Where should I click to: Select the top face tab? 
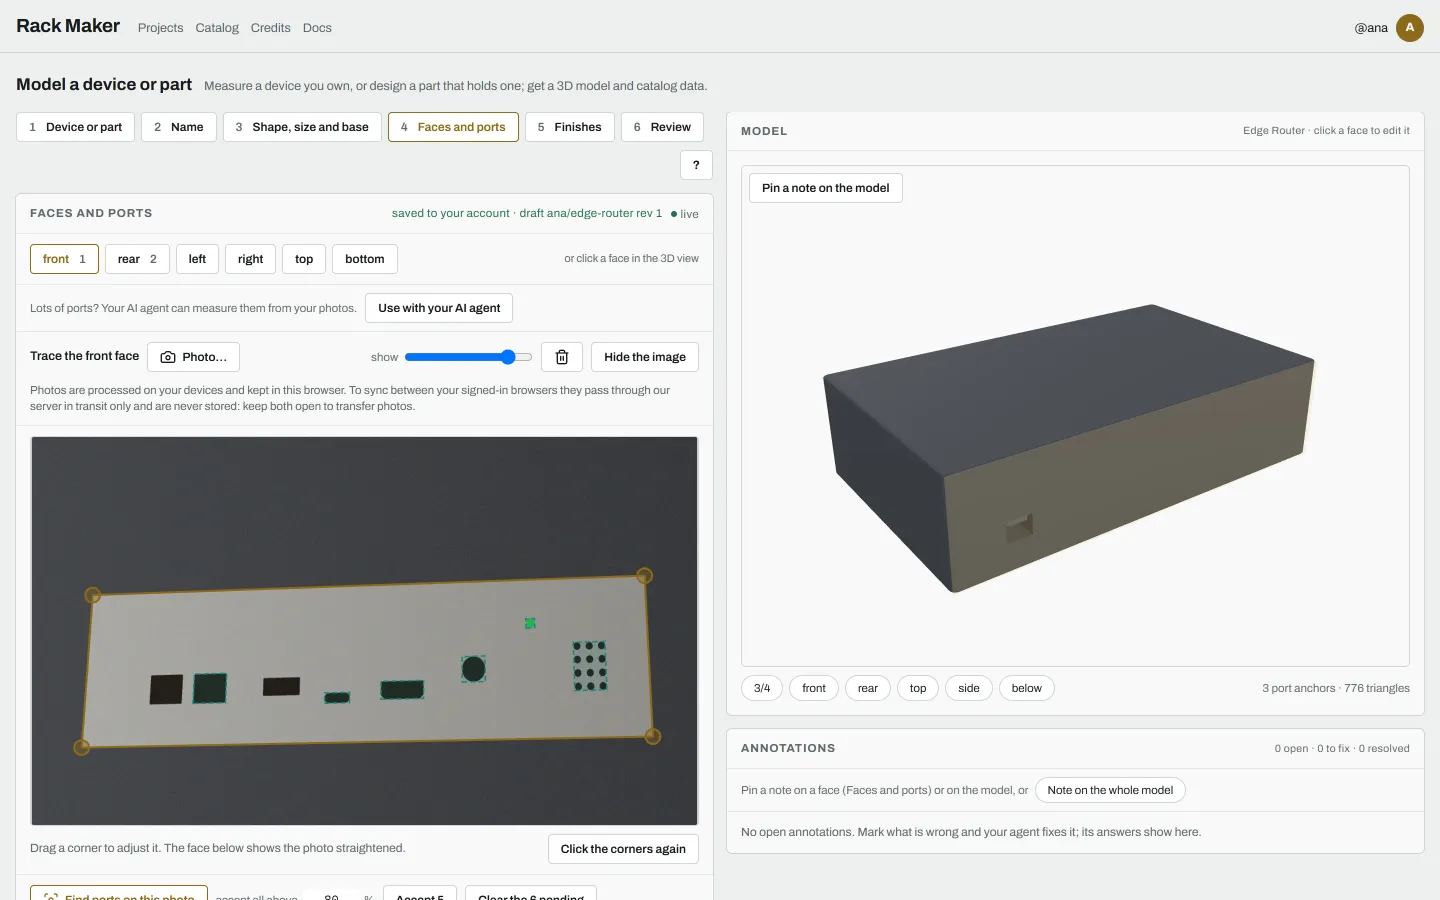tap(304, 259)
